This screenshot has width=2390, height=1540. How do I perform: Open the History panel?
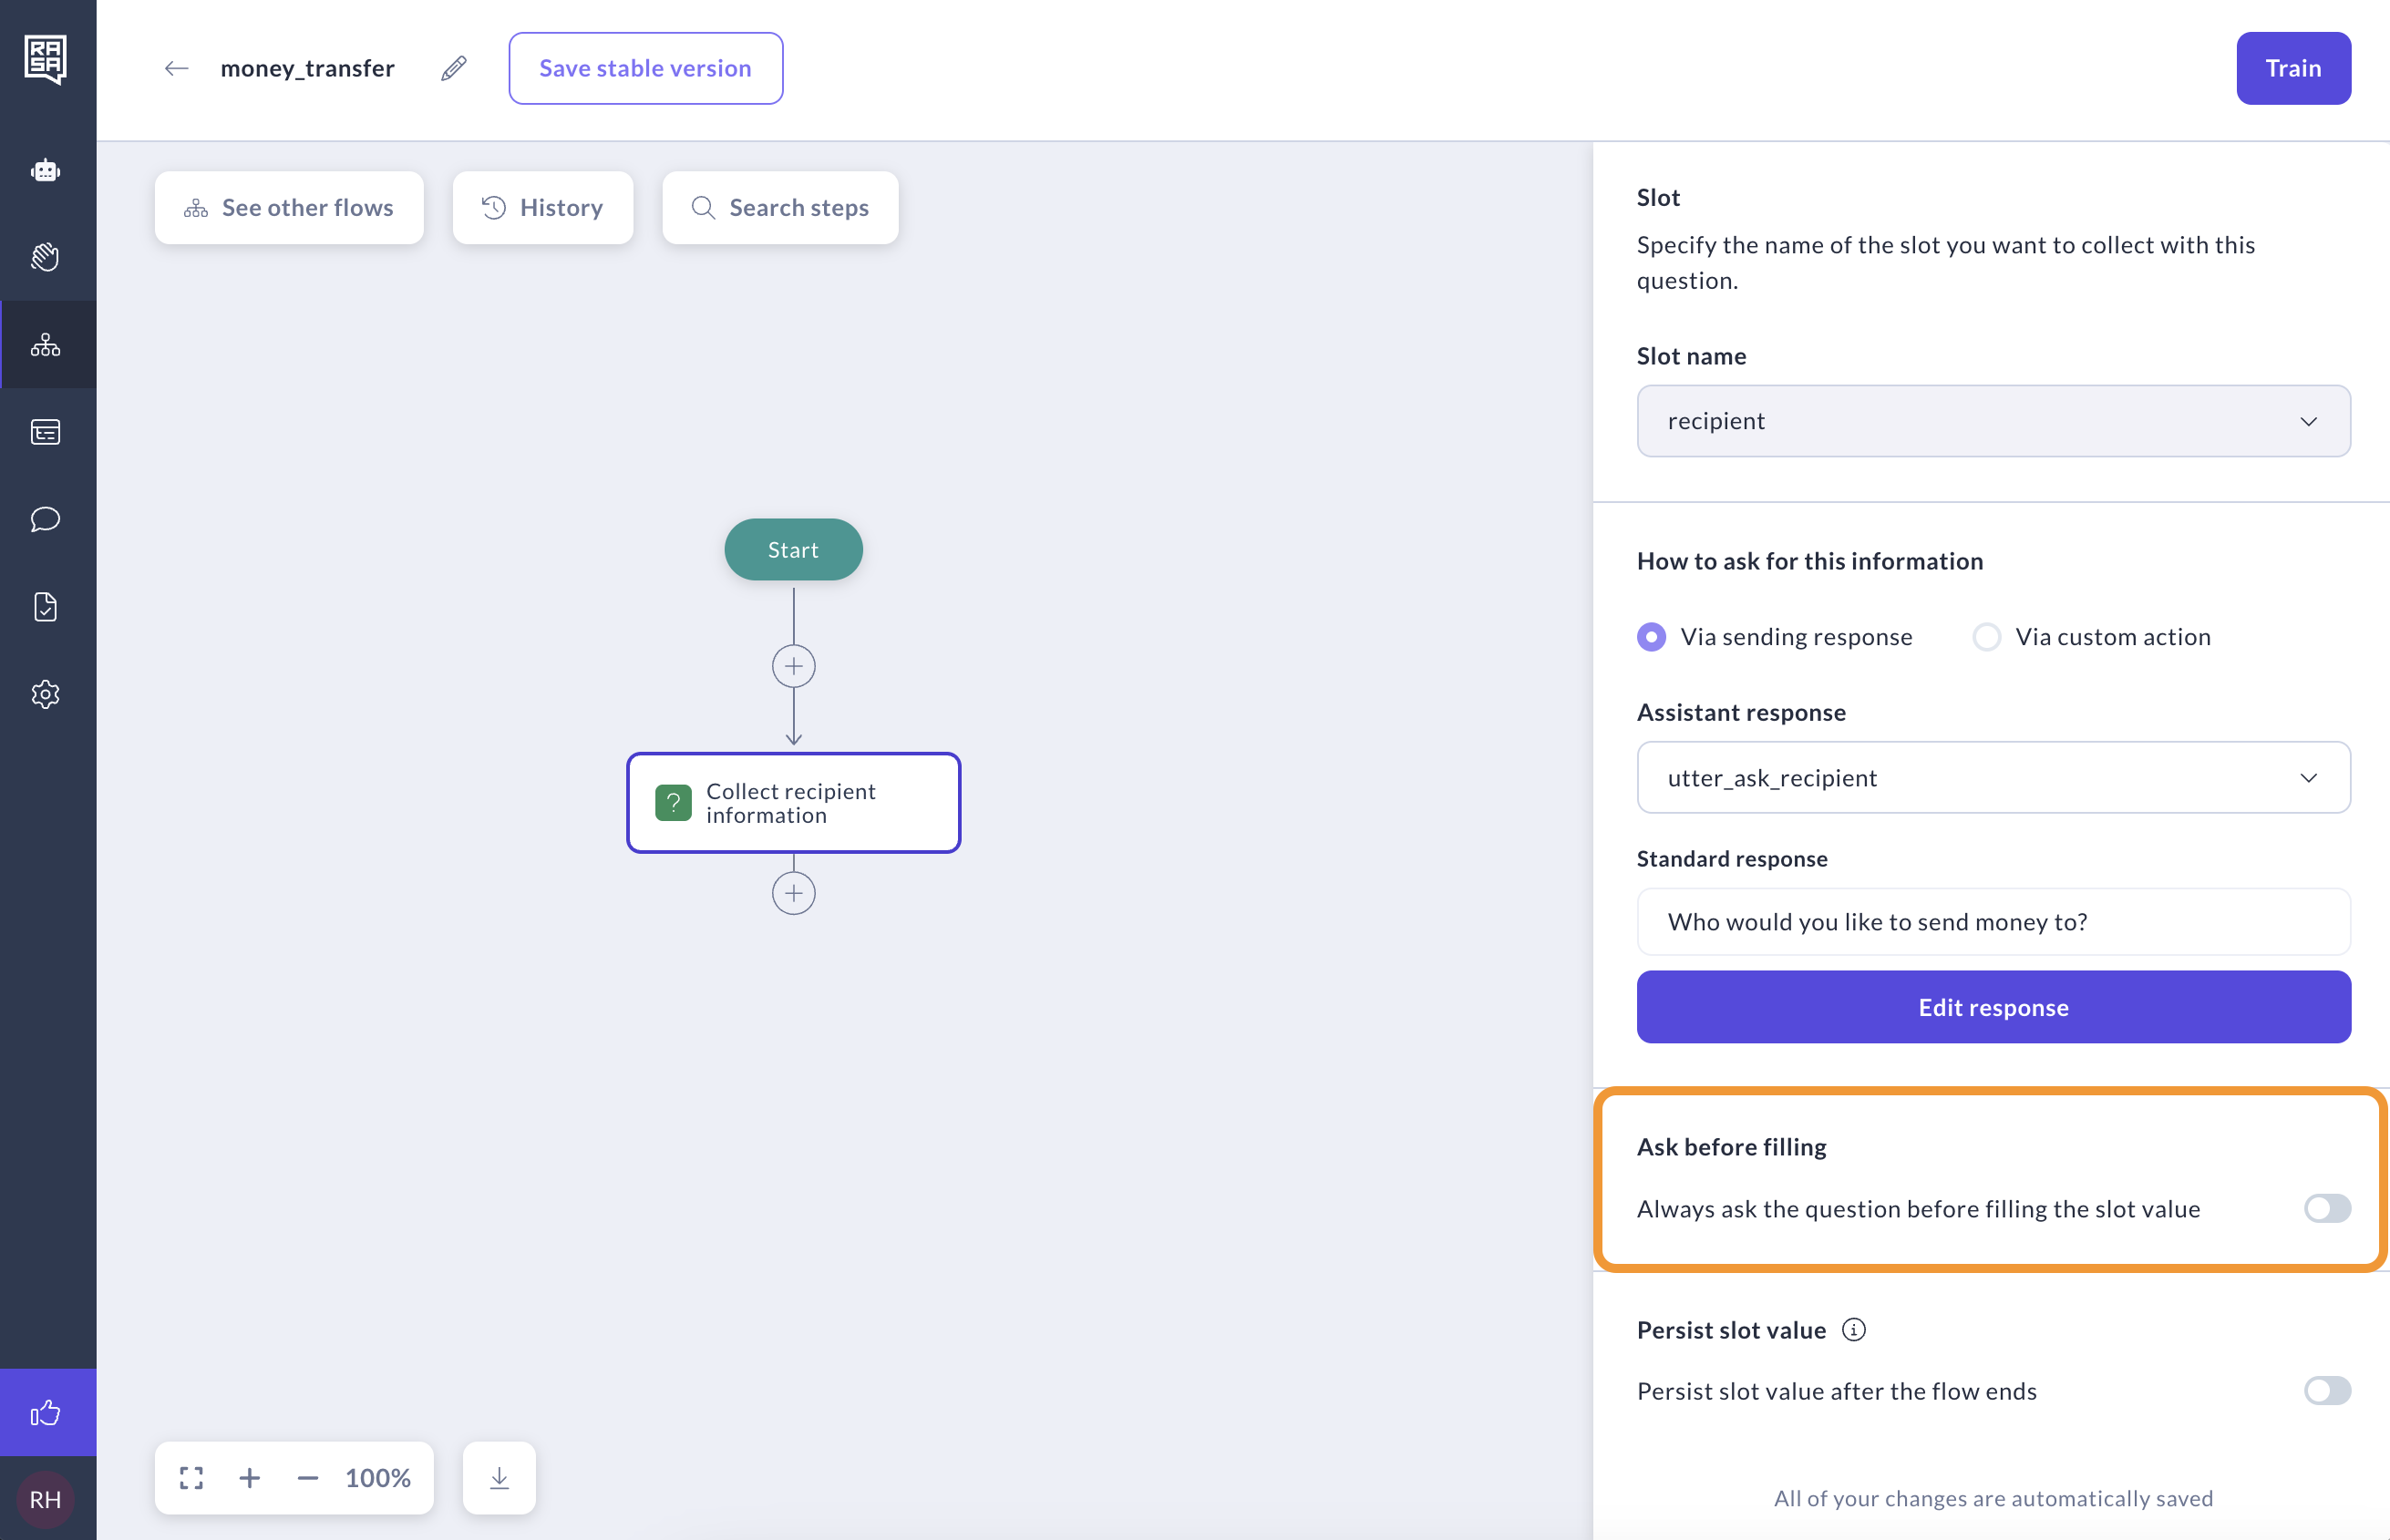[x=542, y=208]
